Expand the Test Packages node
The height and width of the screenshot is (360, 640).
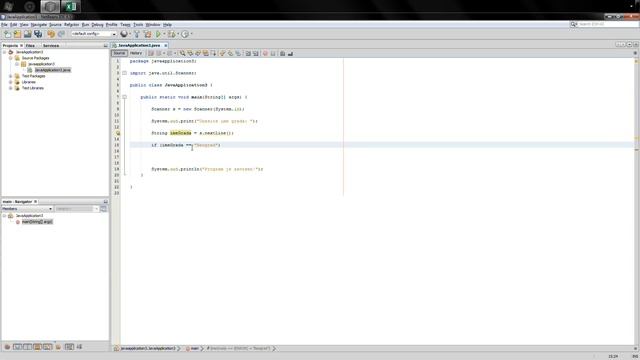(11, 76)
